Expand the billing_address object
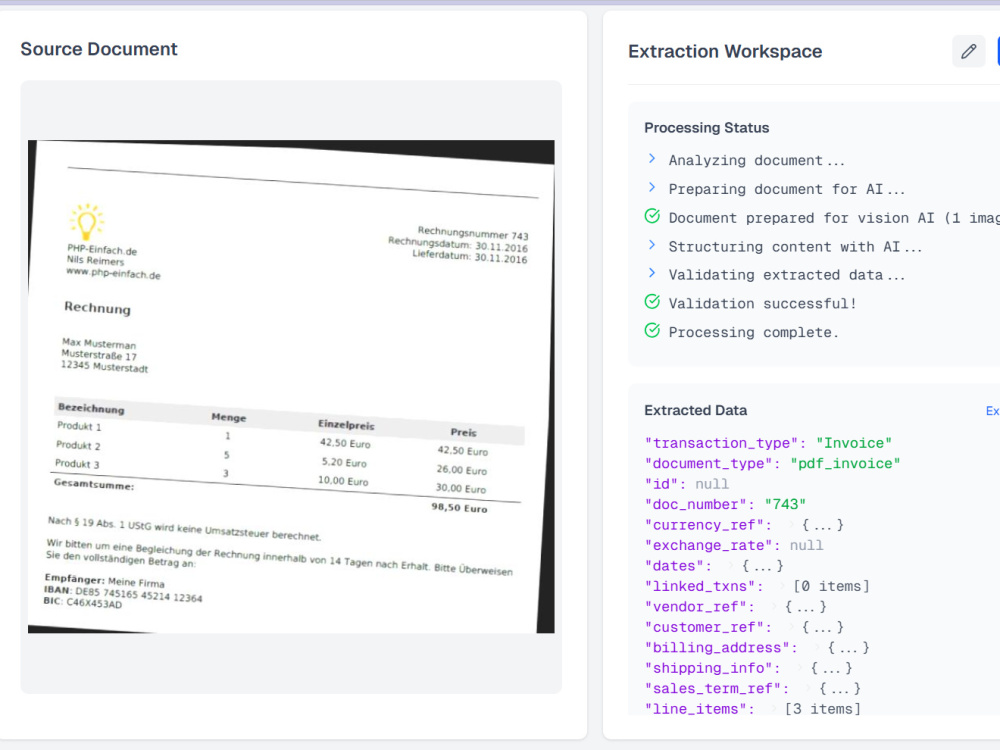The image size is (1000, 750). click(818, 647)
